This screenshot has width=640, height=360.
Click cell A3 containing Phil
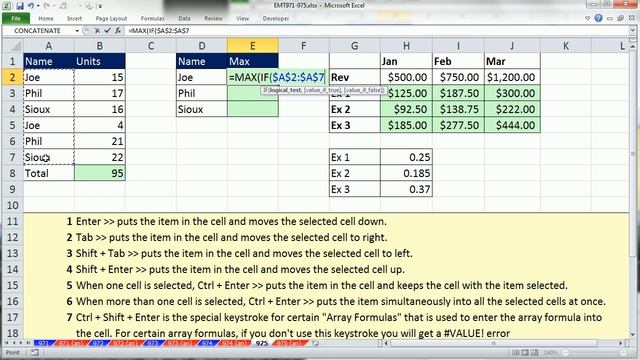(49, 93)
